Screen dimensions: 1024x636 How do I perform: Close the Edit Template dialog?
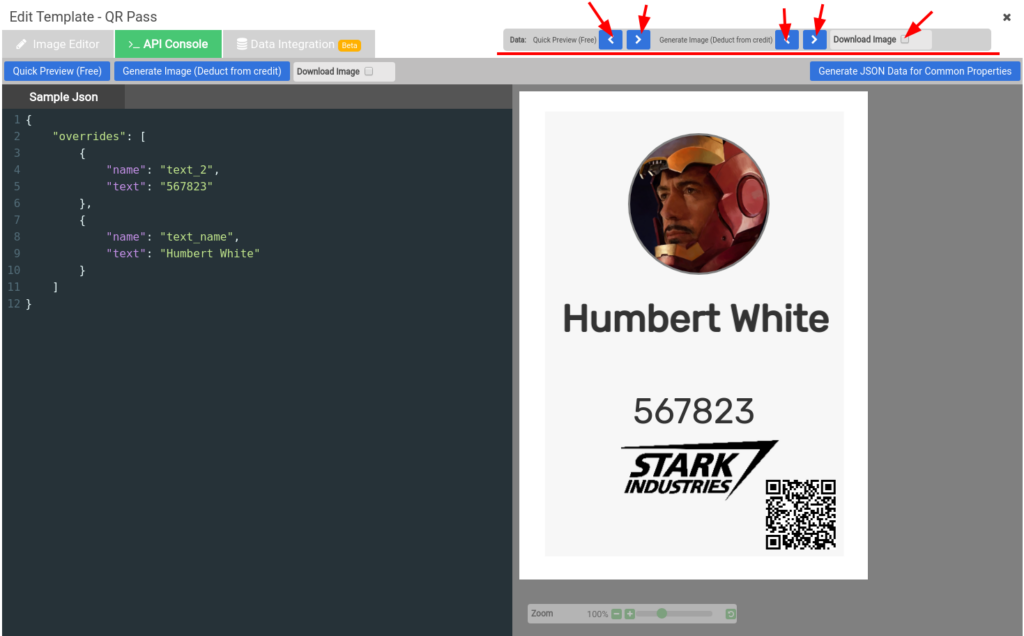[1006, 18]
